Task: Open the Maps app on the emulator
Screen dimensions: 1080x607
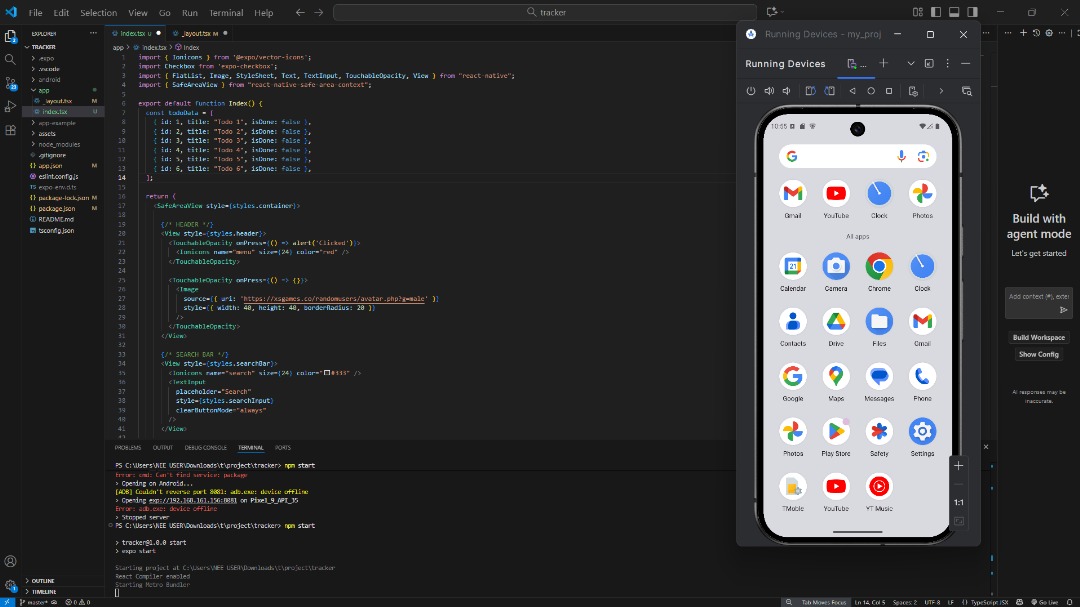Action: tap(835, 382)
